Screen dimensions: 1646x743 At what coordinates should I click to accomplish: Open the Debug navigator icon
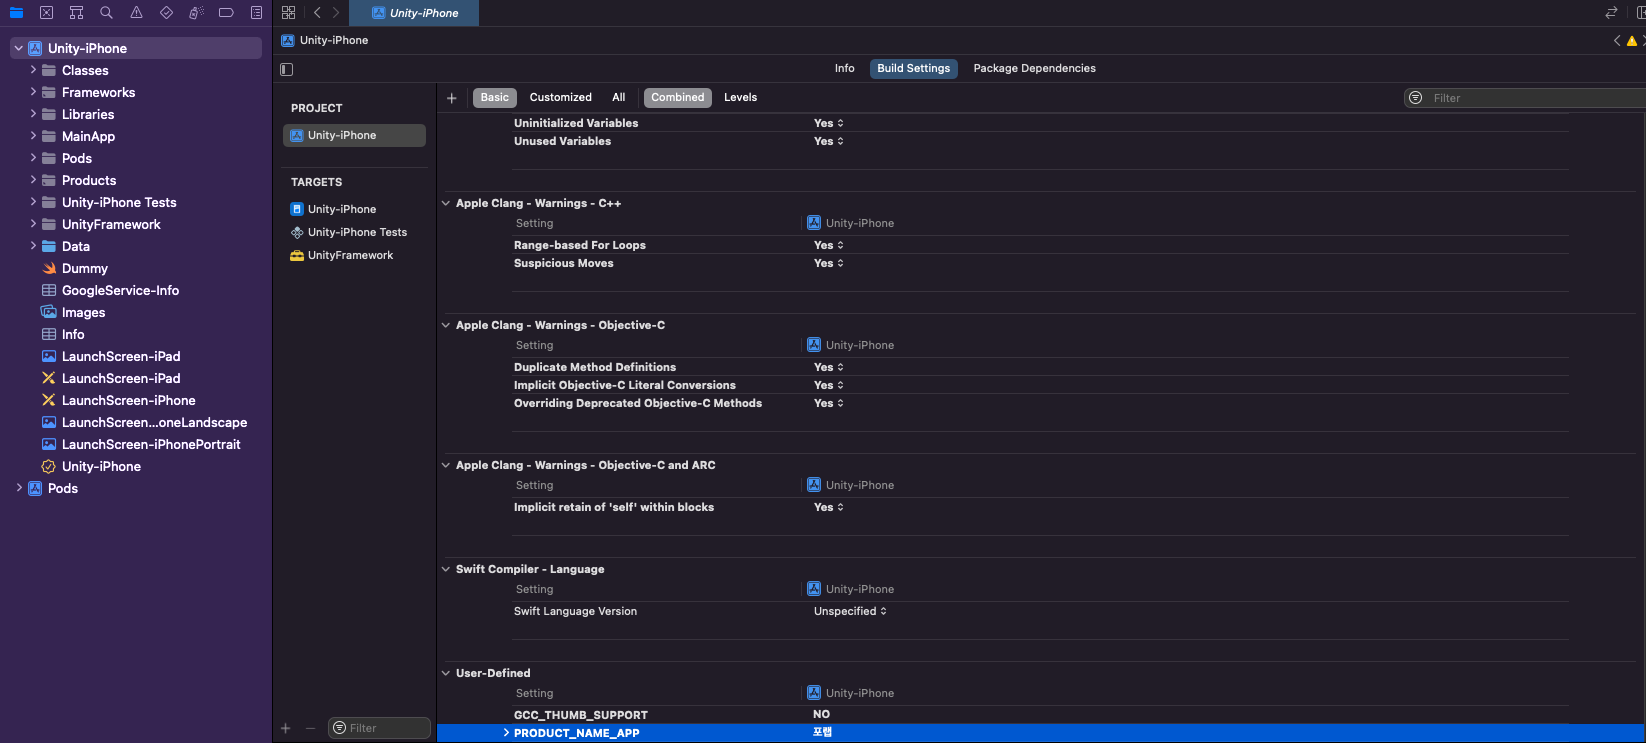pyautogui.click(x=196, y=13)
